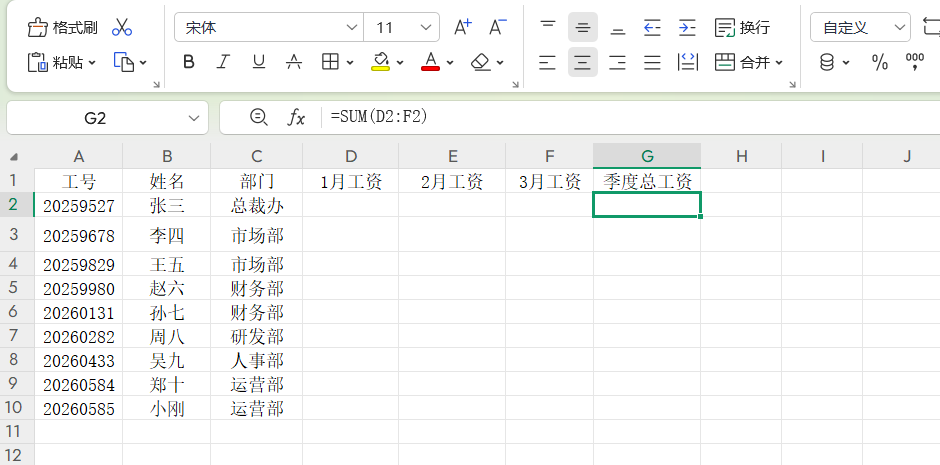Screen dimensions: 940x465
Task: Open the Paste (粘贴) dropdown arrow
Action: coord(92,62)
